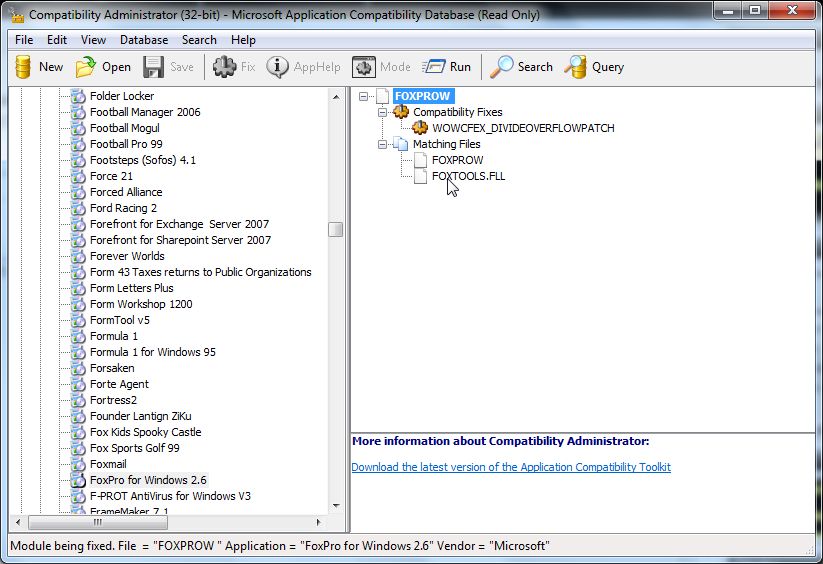Click the WOWCFEX_DIVIDEOVERFLOWPATCH fix icon

(x=420, y=128)
